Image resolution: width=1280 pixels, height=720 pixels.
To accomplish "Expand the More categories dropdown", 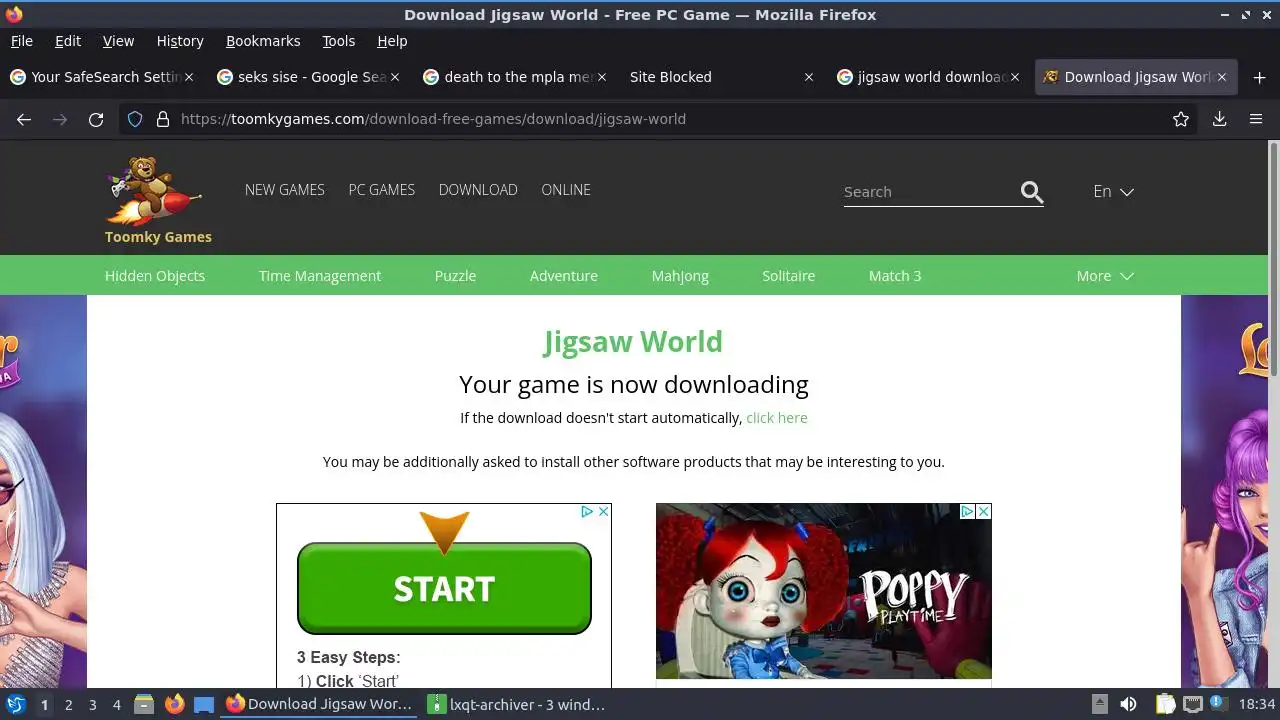I will click(1105, 276).
